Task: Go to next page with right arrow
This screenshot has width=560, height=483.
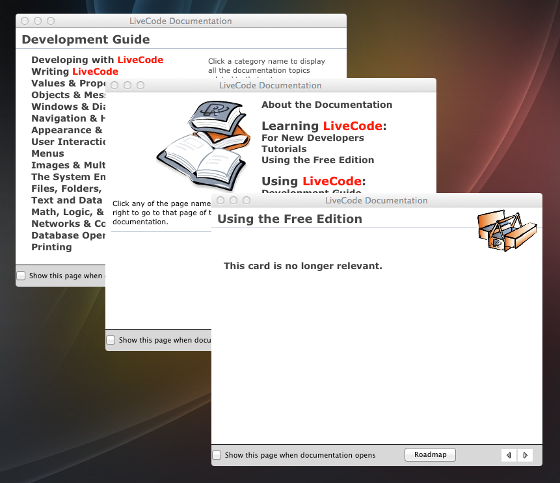Action: pyautogui.click(x=525, y=455)
